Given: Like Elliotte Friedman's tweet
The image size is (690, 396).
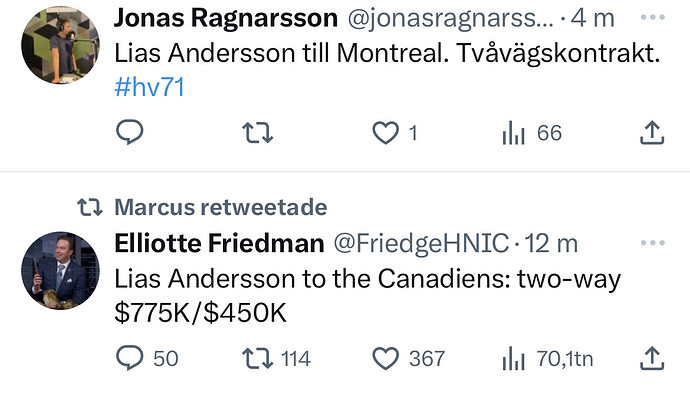Looking at the screenshot, I should pyautogui.click(x=408, y=359).
